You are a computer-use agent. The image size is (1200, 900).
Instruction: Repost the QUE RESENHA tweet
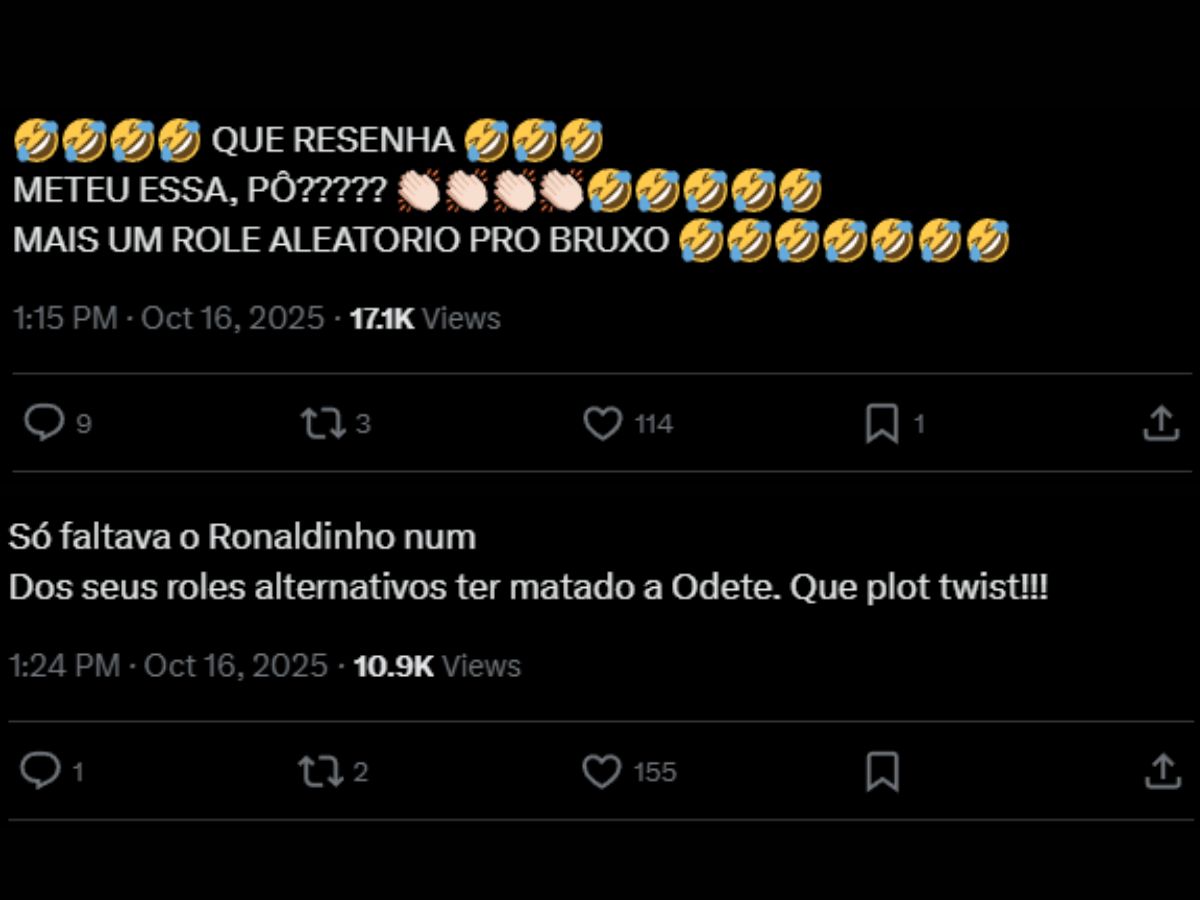point(323,424)
